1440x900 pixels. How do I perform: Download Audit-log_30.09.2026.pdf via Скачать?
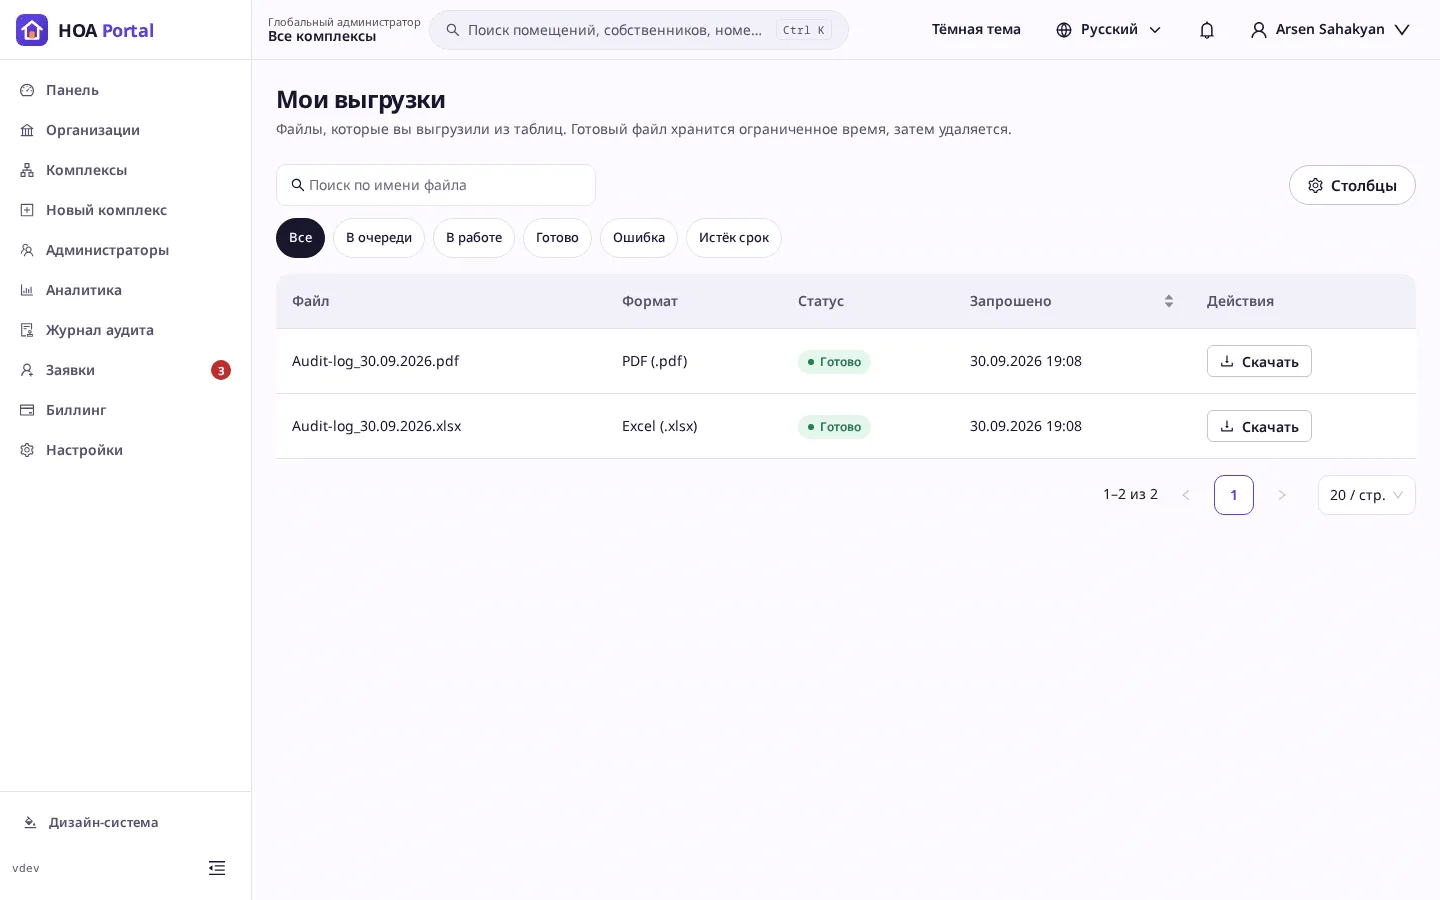tap(1259, 361)
